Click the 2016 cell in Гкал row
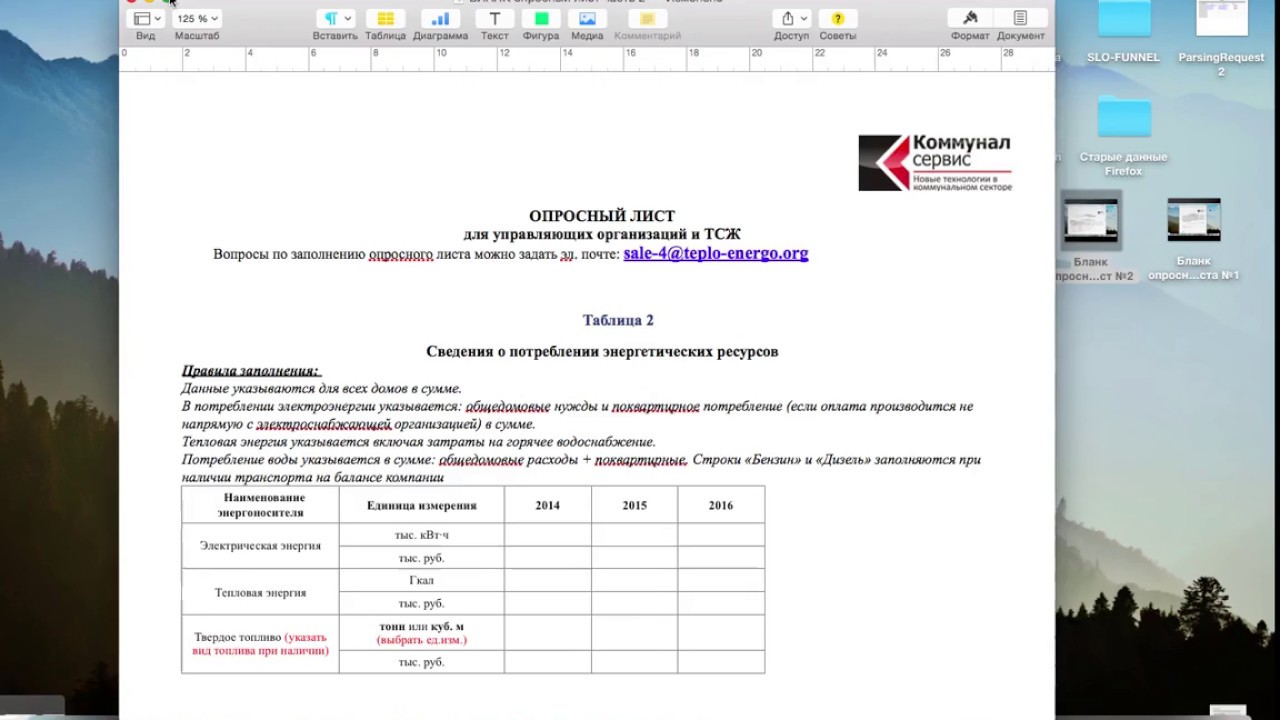This screenshot has width=1280, height=720. (721, 580)
